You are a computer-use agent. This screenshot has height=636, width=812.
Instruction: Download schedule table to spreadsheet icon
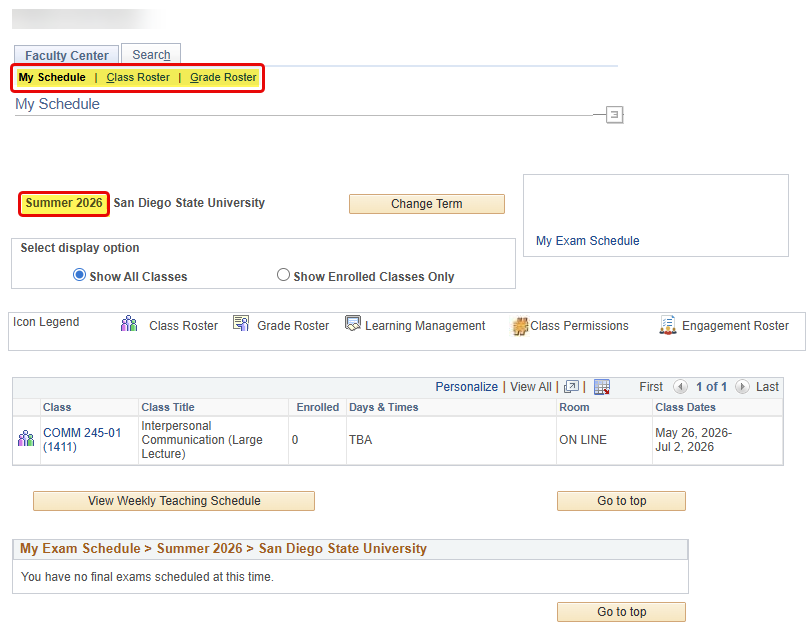point(602,387)
